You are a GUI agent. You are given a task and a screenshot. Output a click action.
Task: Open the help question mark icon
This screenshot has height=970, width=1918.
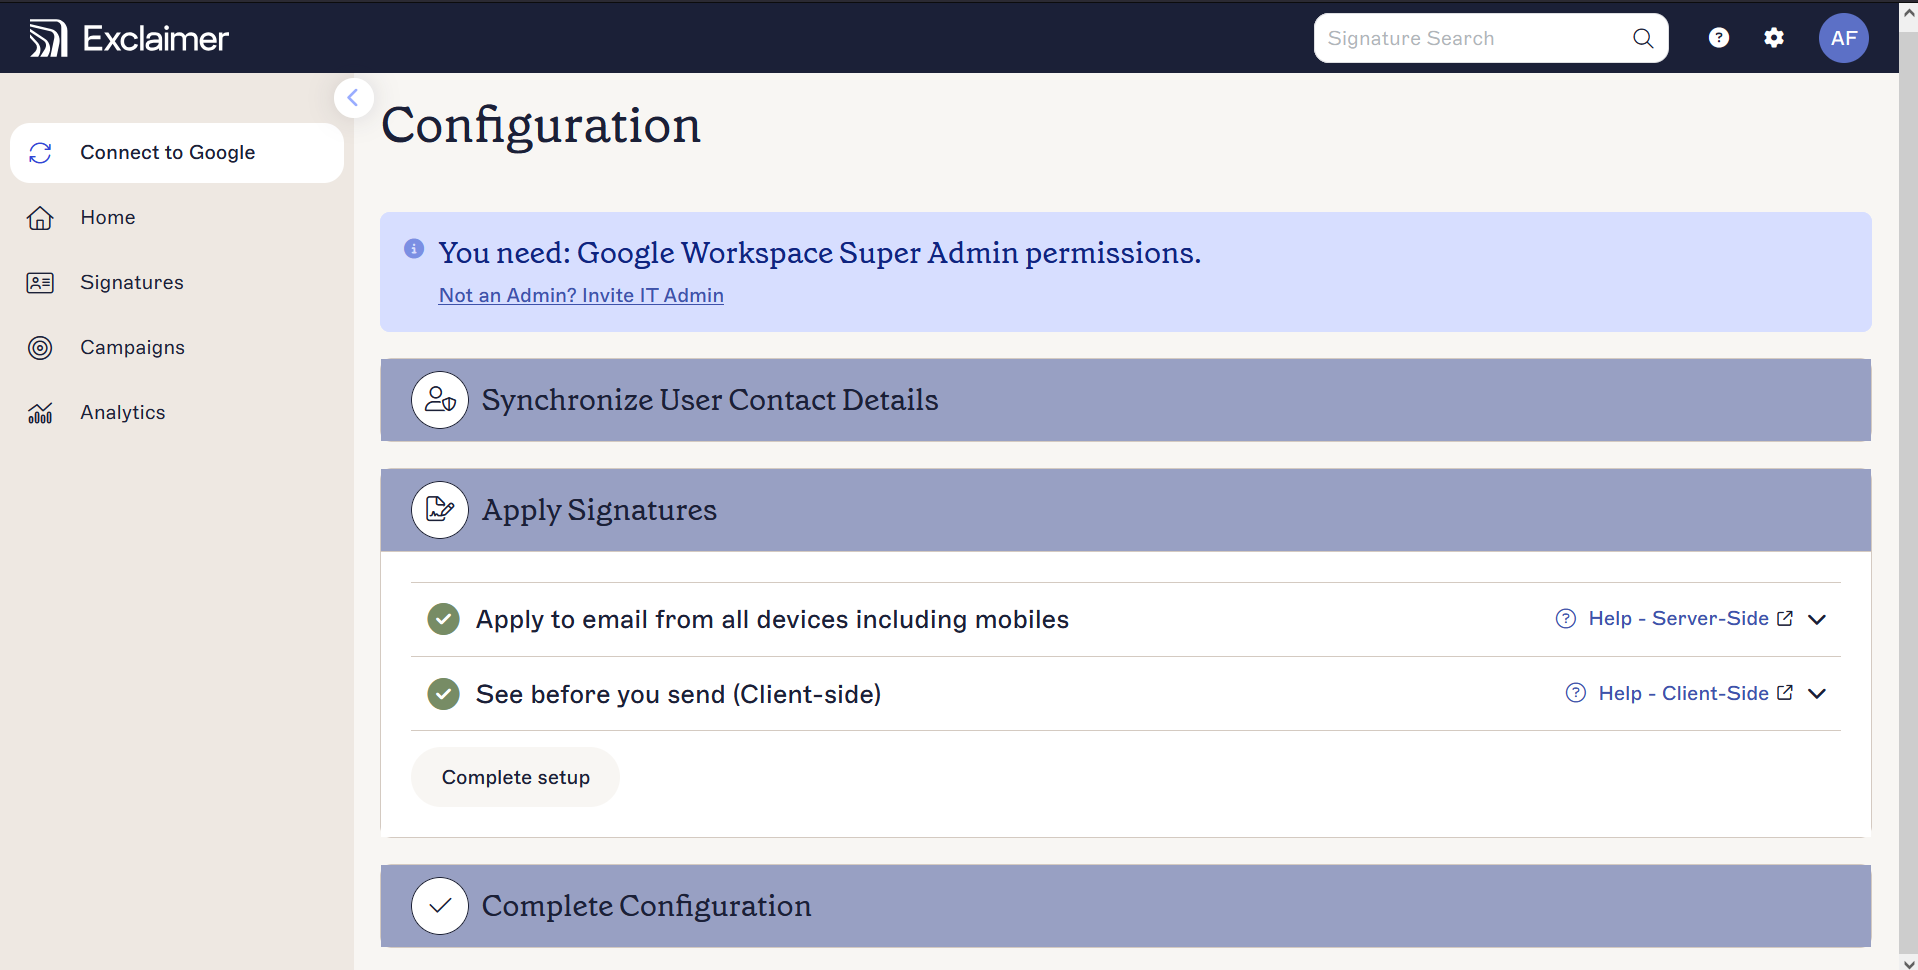coord(1718,38)
